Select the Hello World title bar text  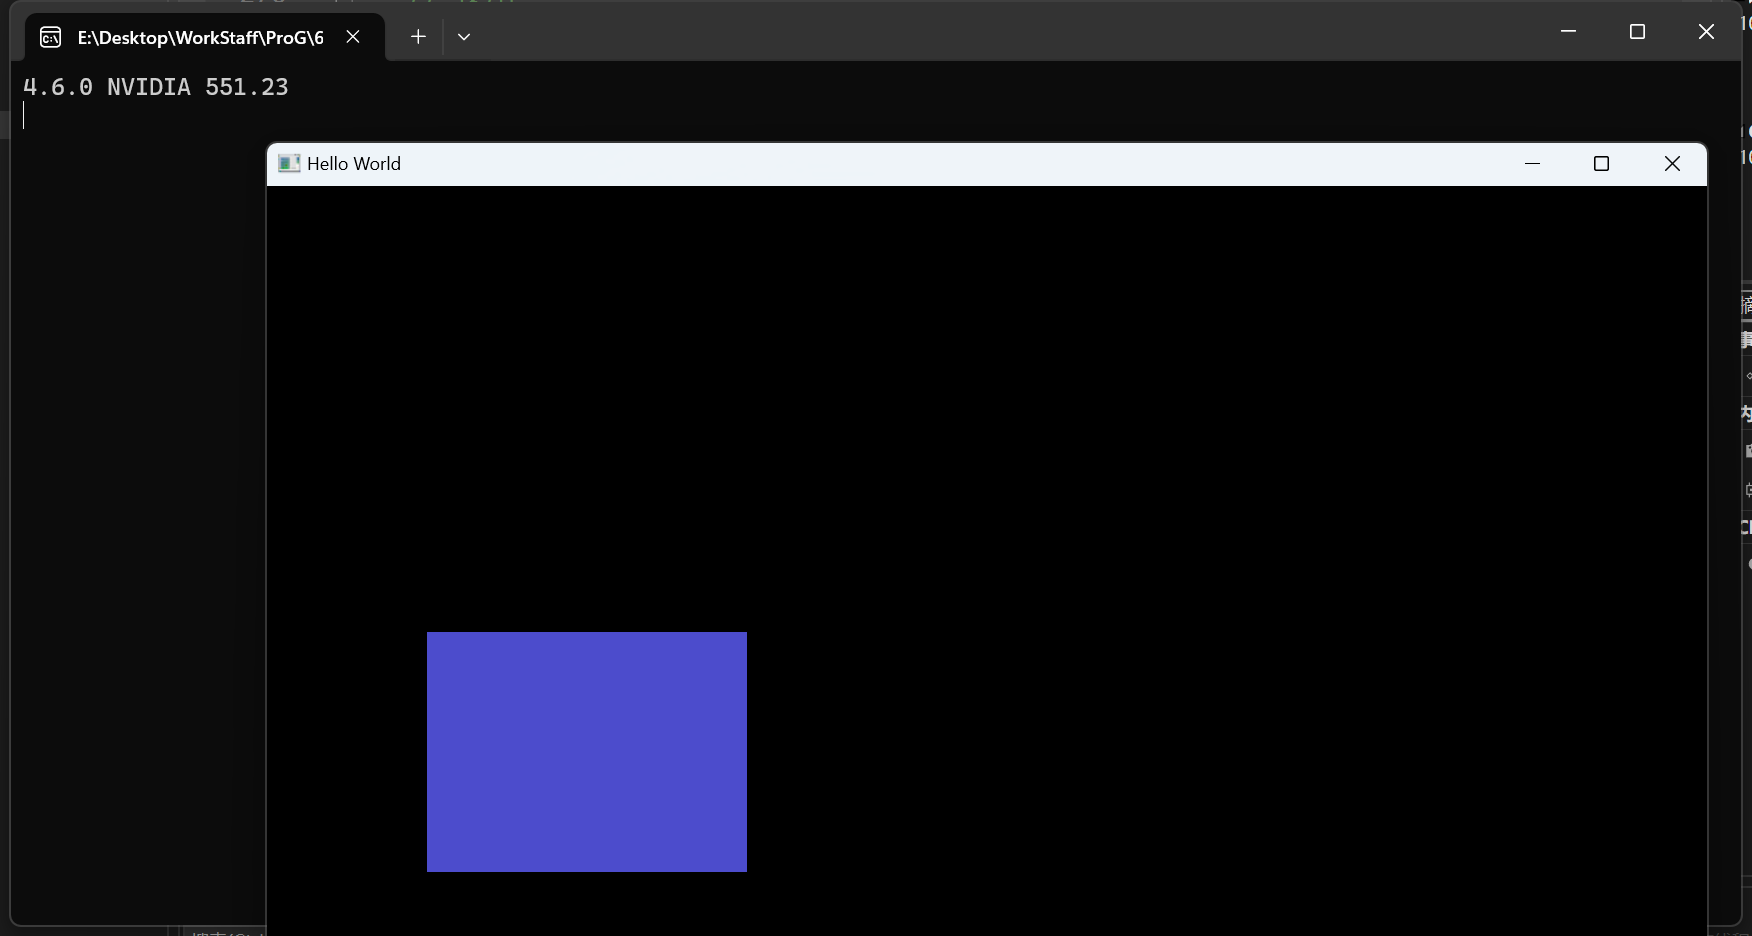[x=354, y=163]
